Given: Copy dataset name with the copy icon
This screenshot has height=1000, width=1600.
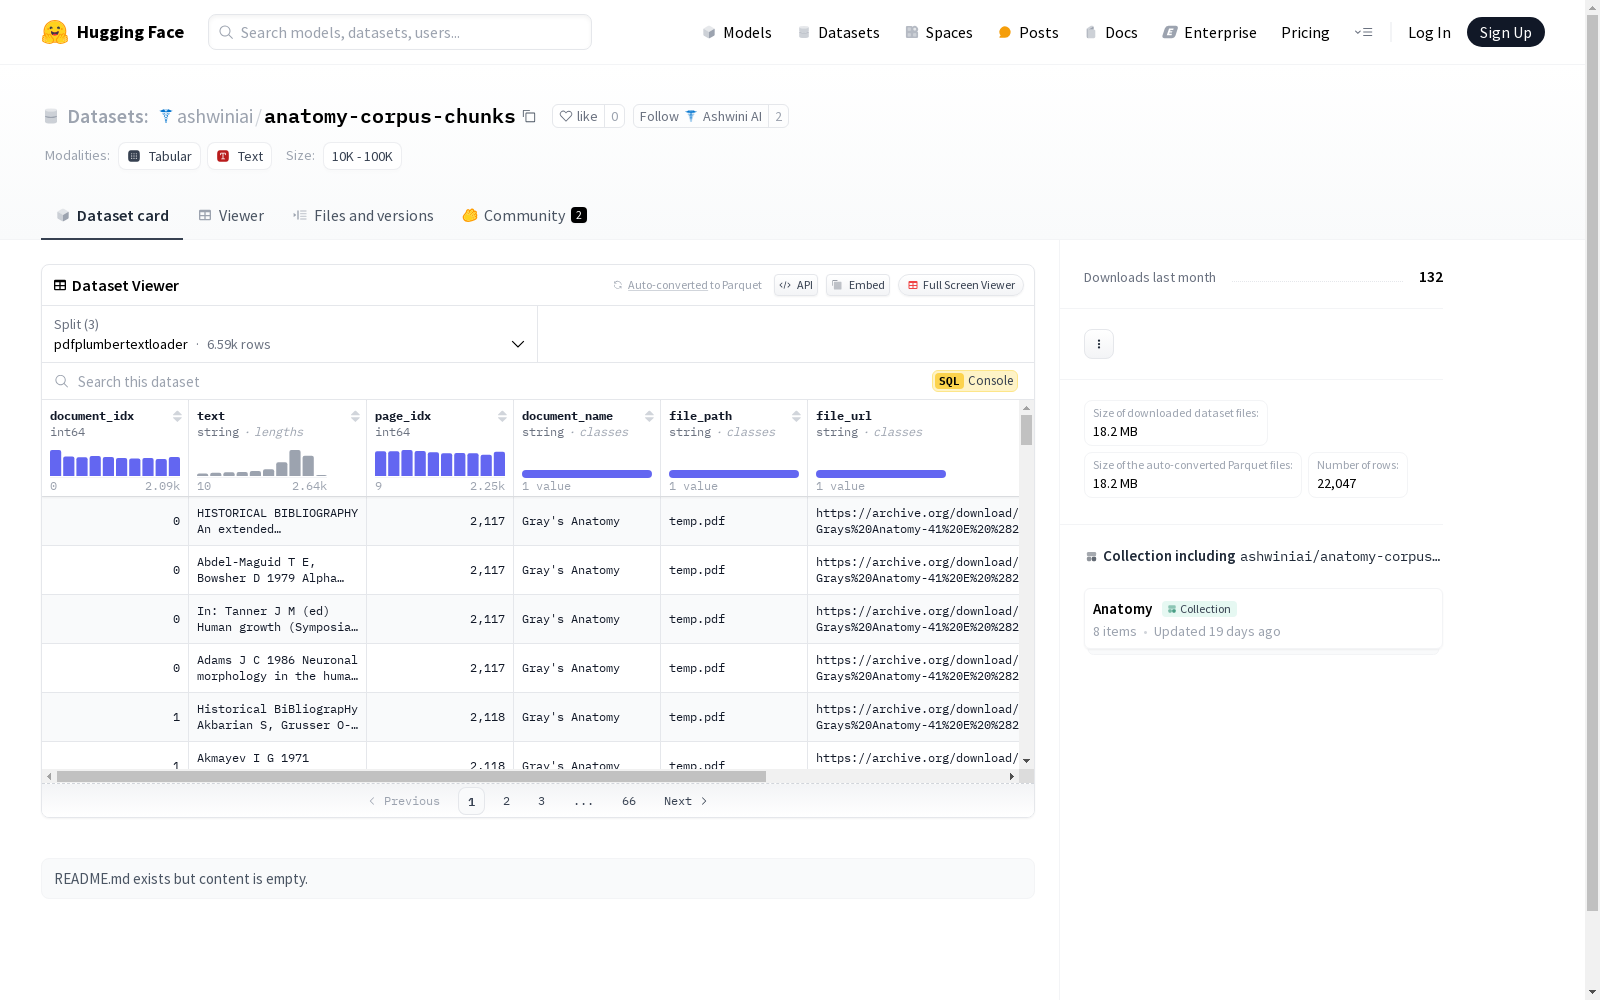Looking at the screenshot, I should click(x=529, y=116).
